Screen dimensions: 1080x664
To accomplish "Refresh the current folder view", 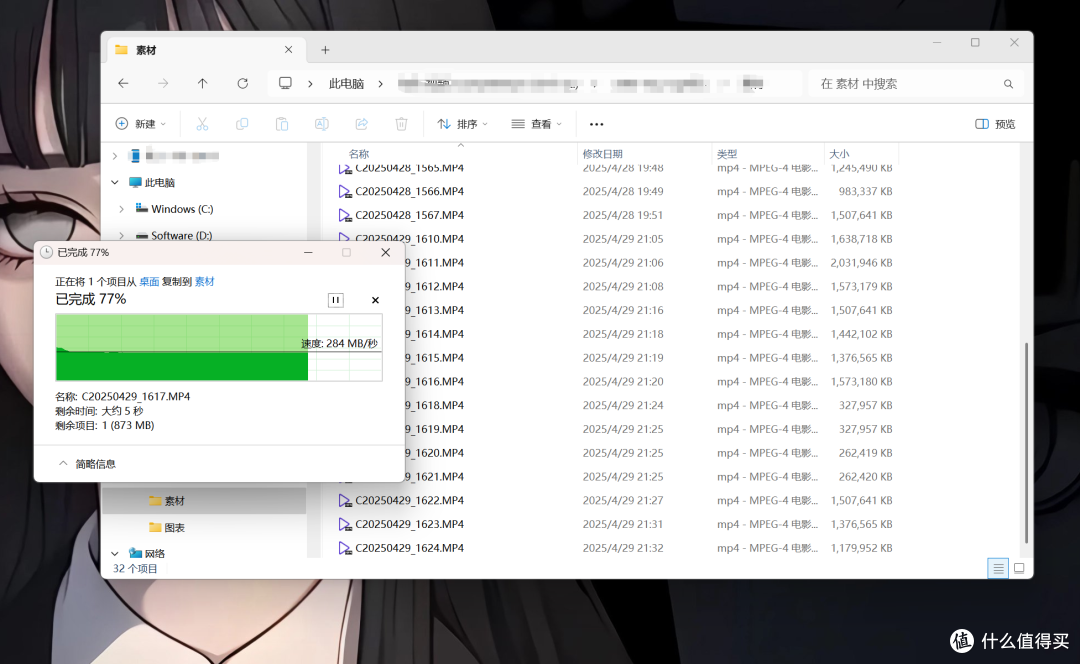I will point(242,83).
